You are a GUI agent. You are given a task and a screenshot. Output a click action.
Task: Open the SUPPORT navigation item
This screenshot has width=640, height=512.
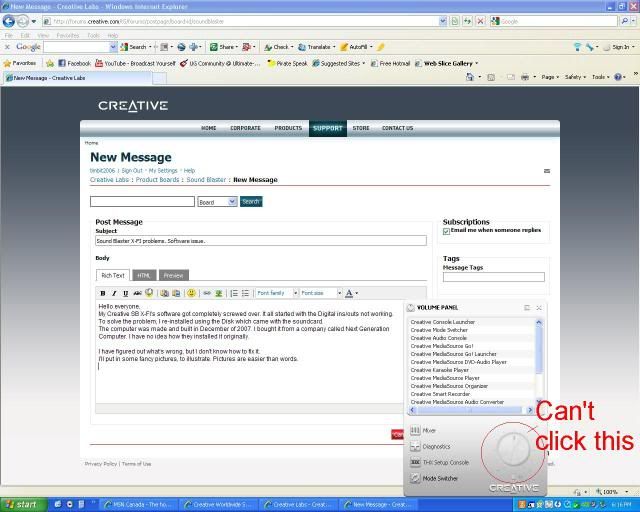coord(328,128)
